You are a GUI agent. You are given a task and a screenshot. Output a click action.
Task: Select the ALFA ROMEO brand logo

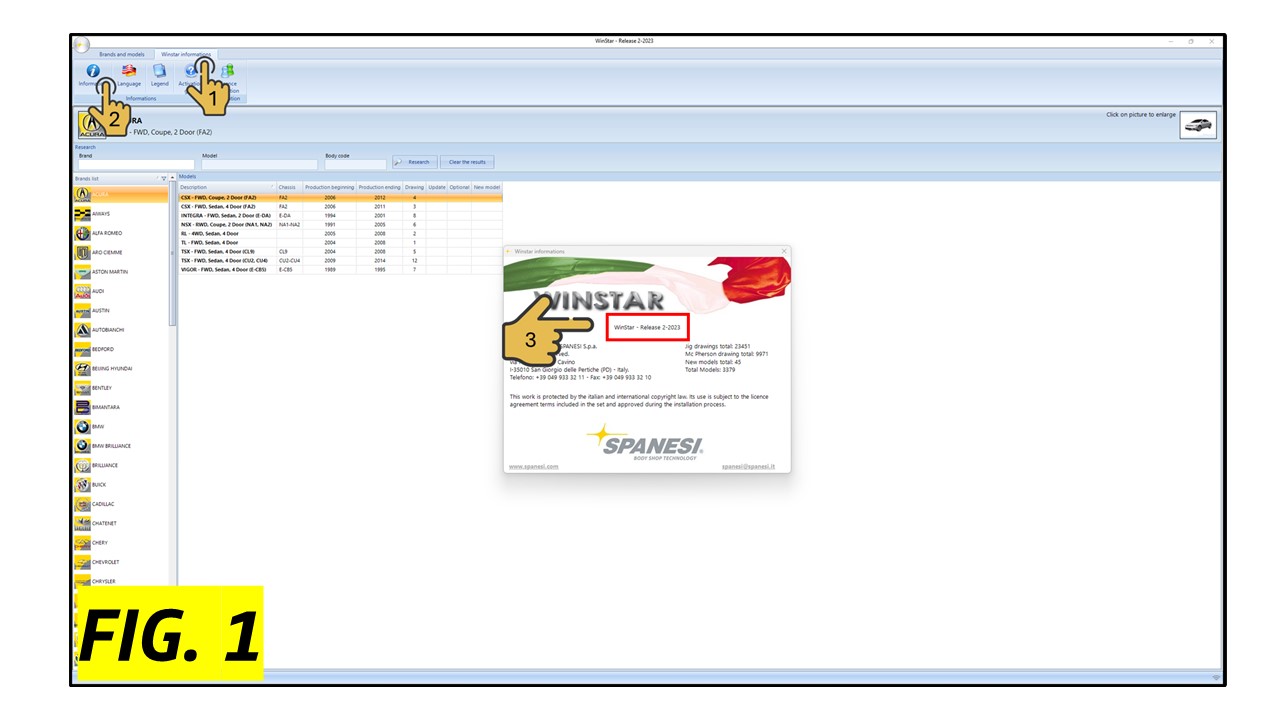coord(83,233)
